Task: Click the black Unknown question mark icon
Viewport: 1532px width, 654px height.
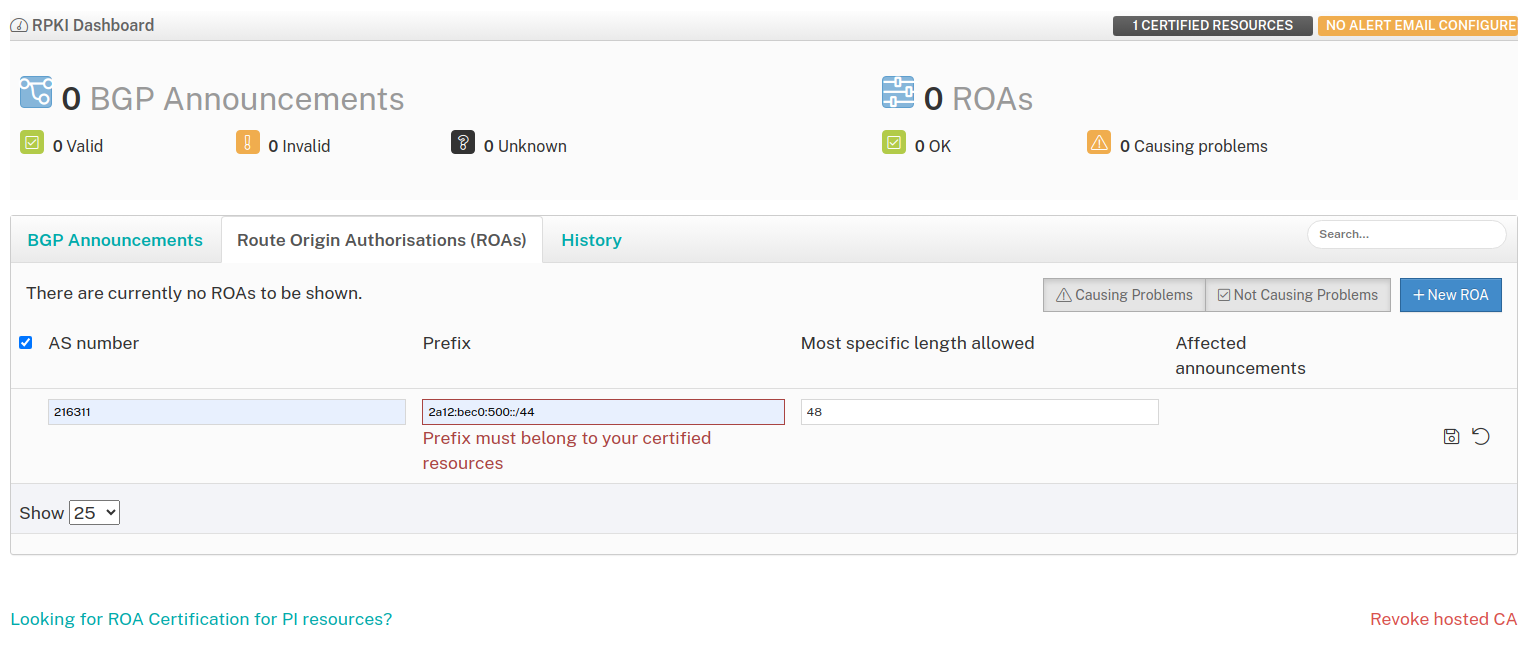Action: (463, 143)
